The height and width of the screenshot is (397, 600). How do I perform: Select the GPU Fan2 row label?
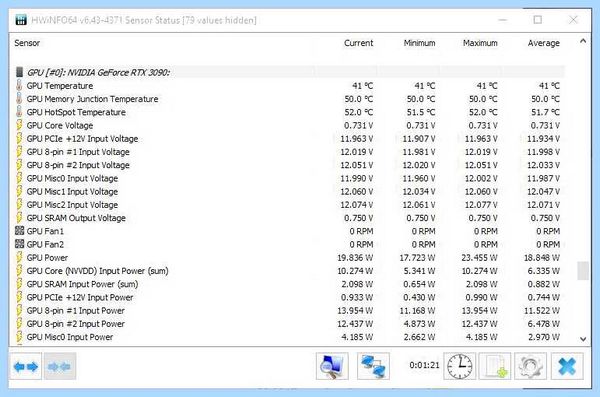(45, 244)
